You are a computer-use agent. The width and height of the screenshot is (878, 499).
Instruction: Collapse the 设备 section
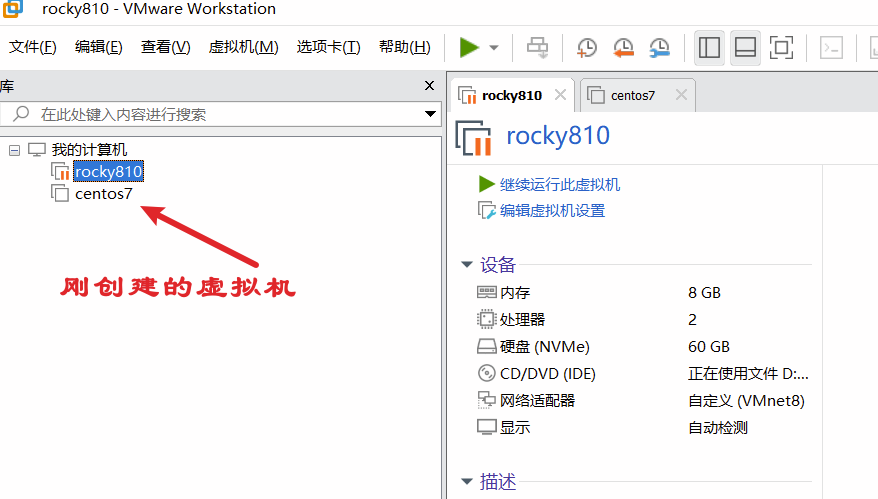click(x=467, y=264)
